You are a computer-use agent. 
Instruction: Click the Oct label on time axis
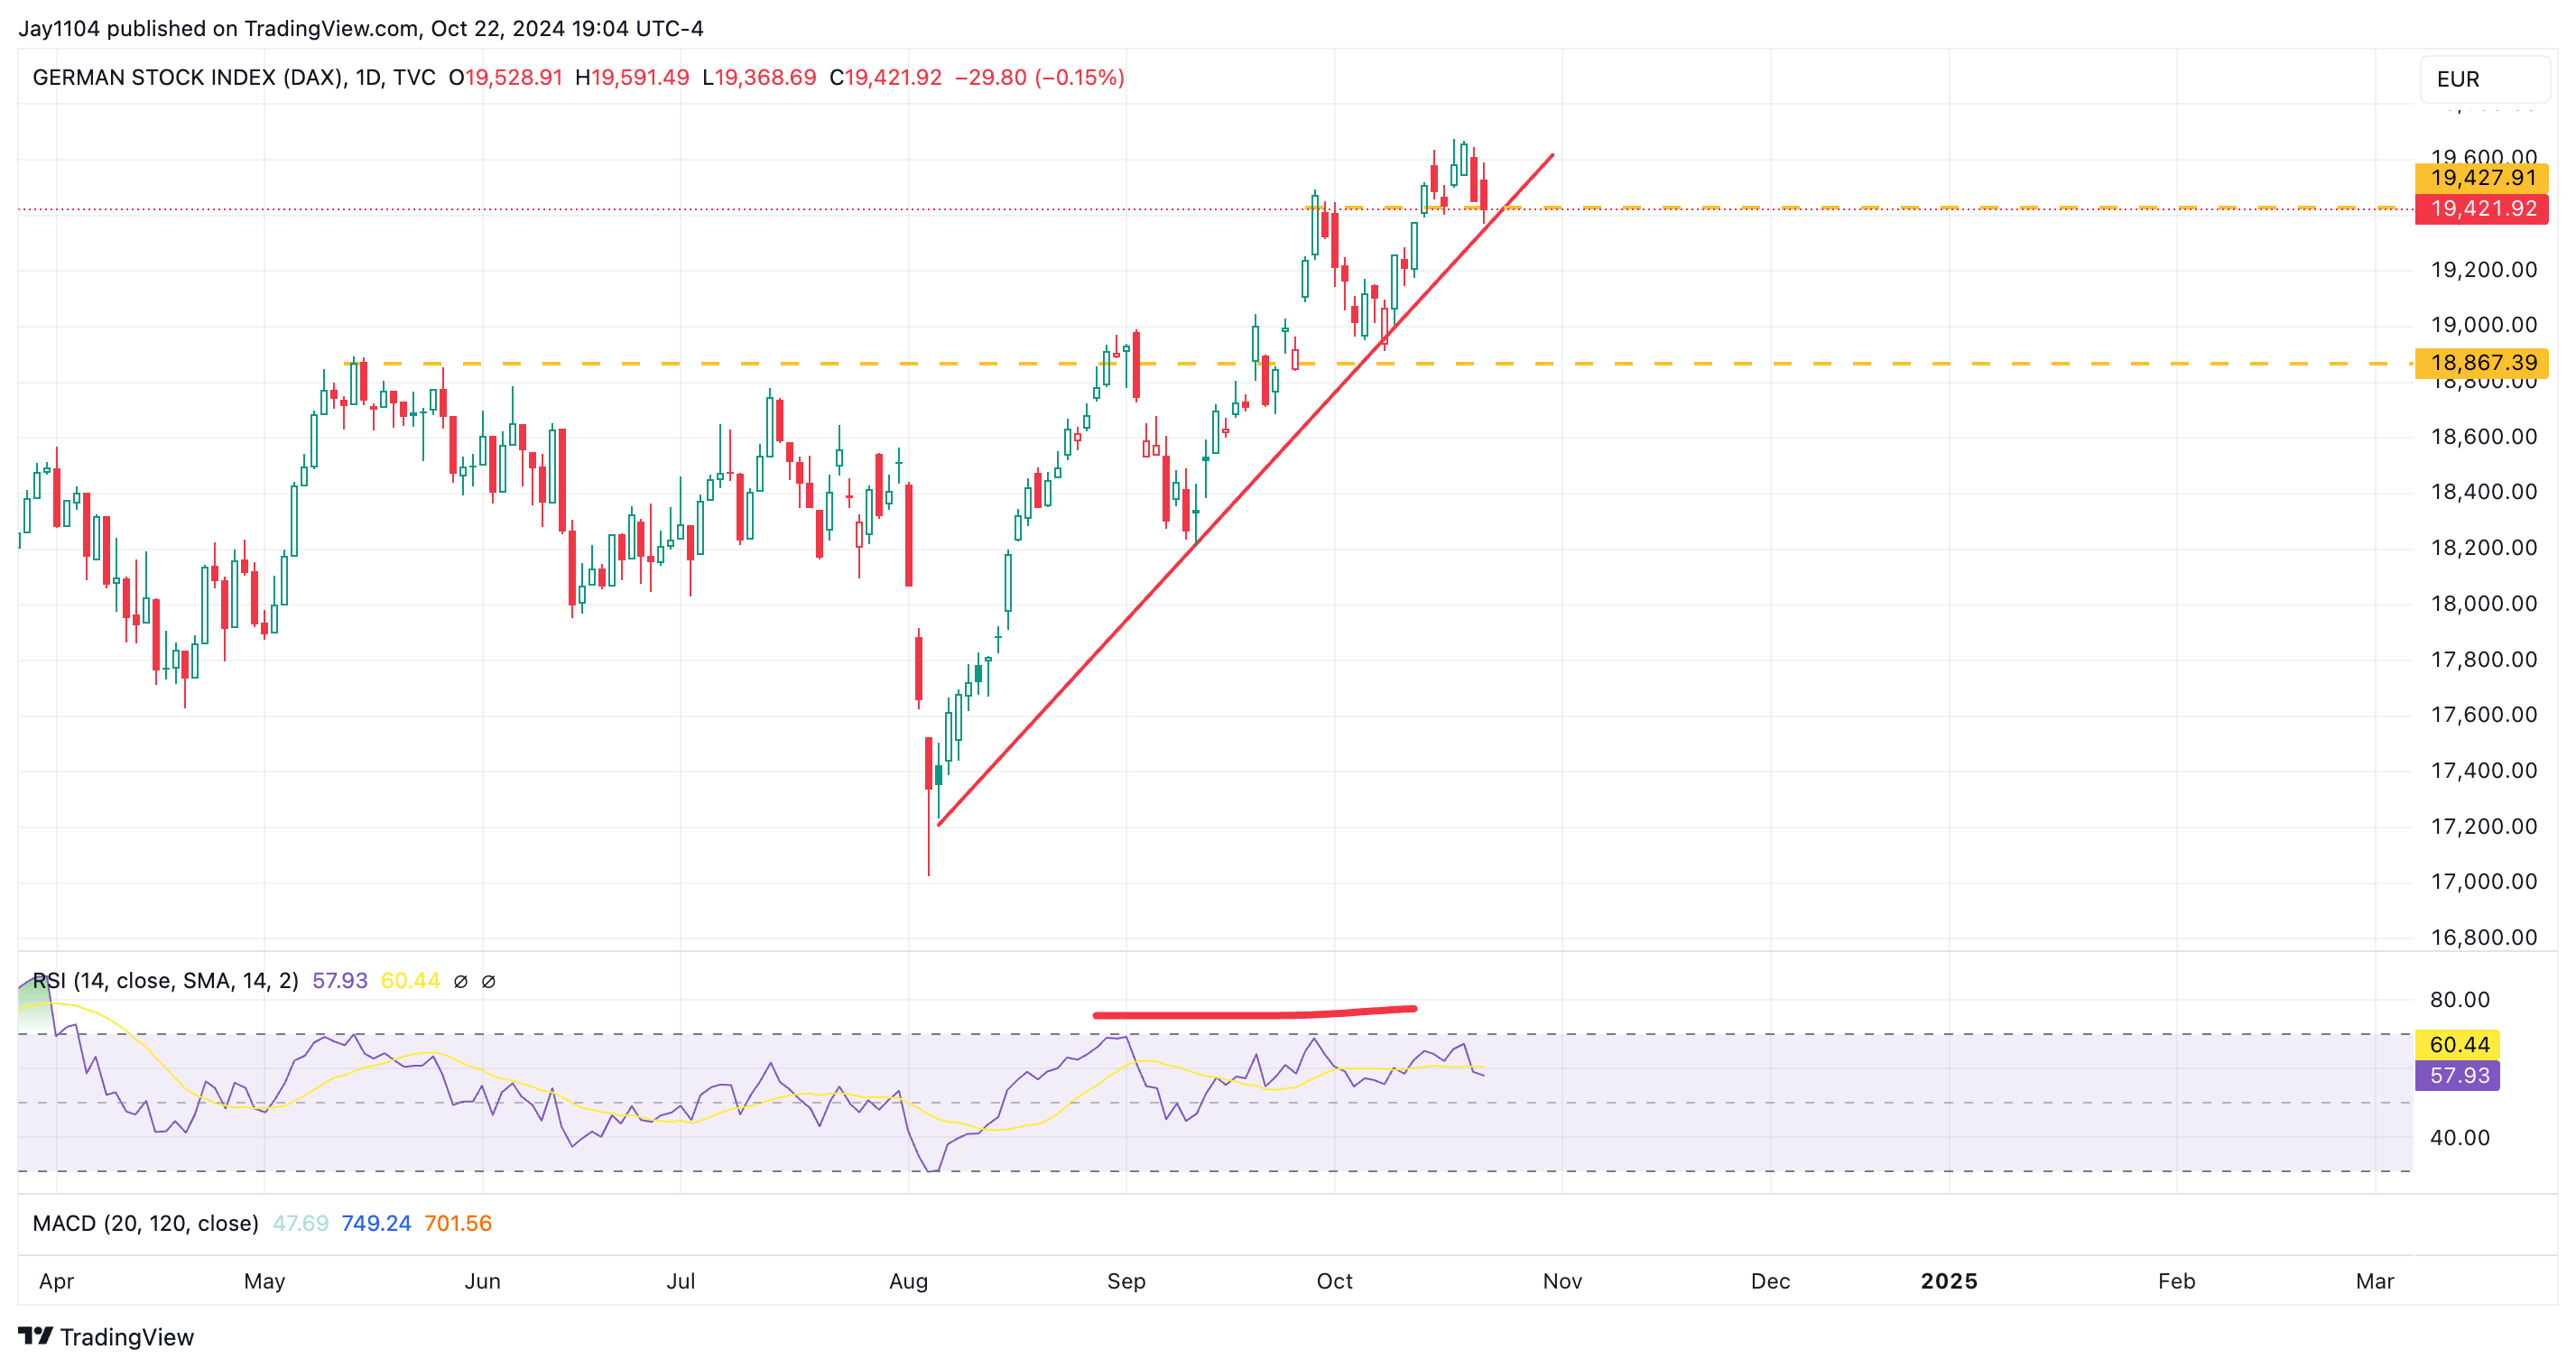click(1335, 1282)
